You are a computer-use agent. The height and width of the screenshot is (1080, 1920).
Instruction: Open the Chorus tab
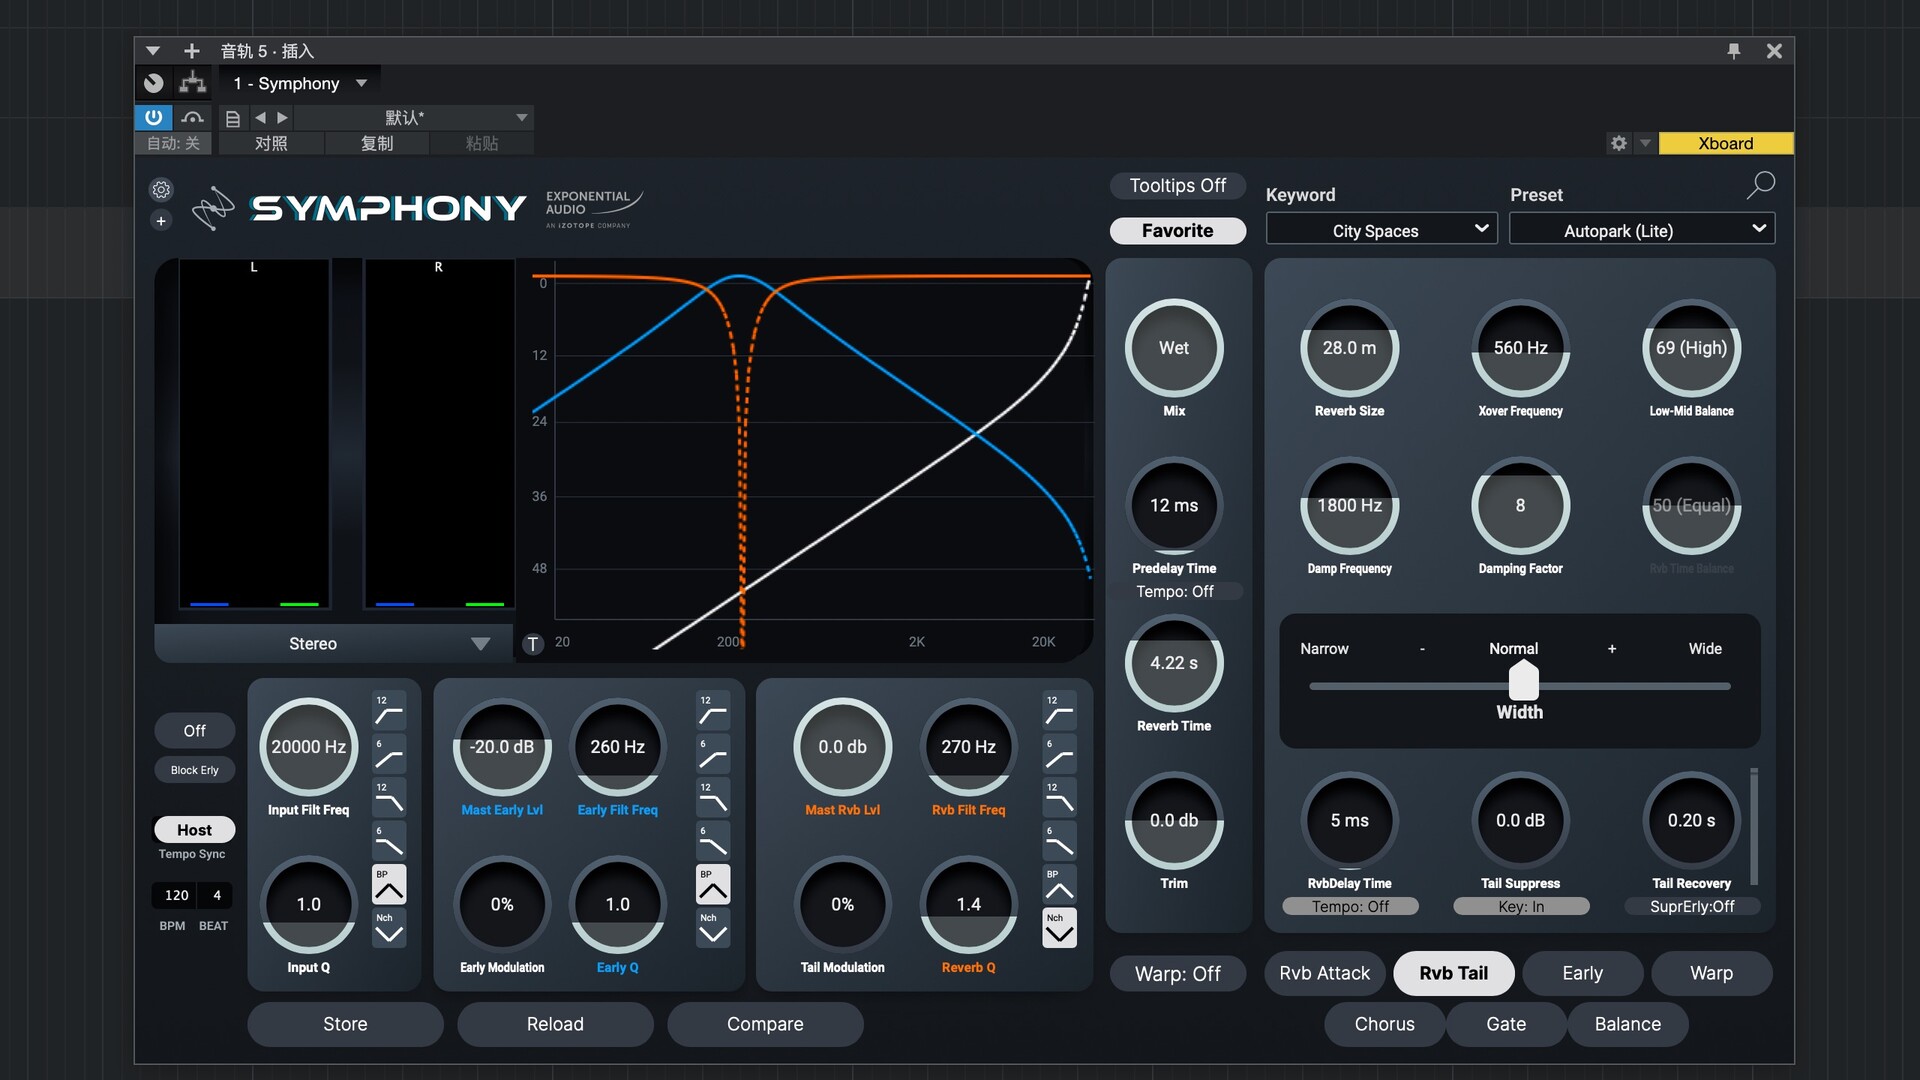[1384, 1025]
